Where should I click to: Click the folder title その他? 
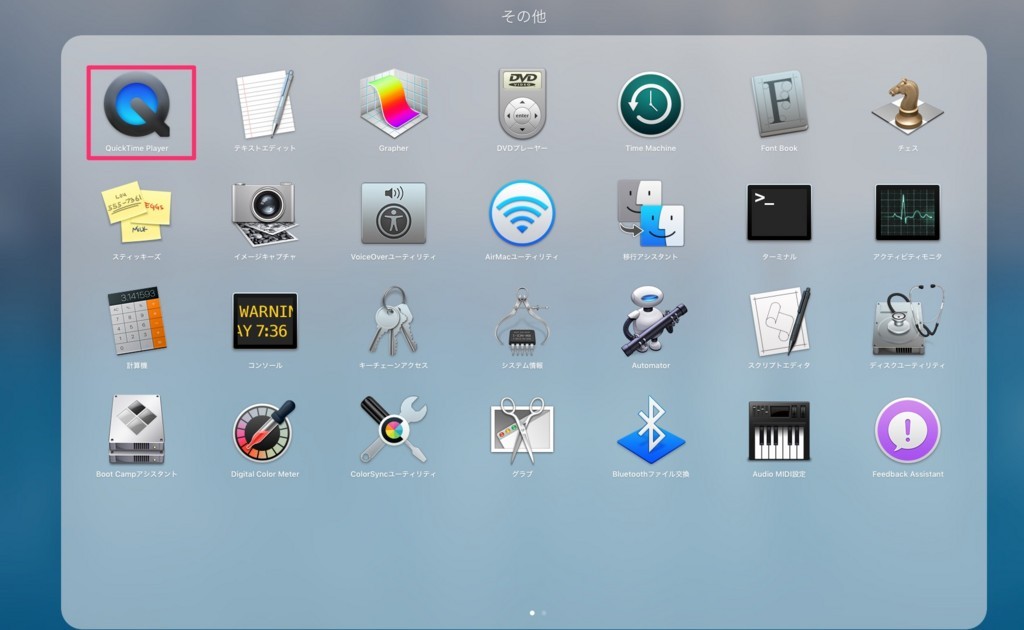tap(524, 16)
